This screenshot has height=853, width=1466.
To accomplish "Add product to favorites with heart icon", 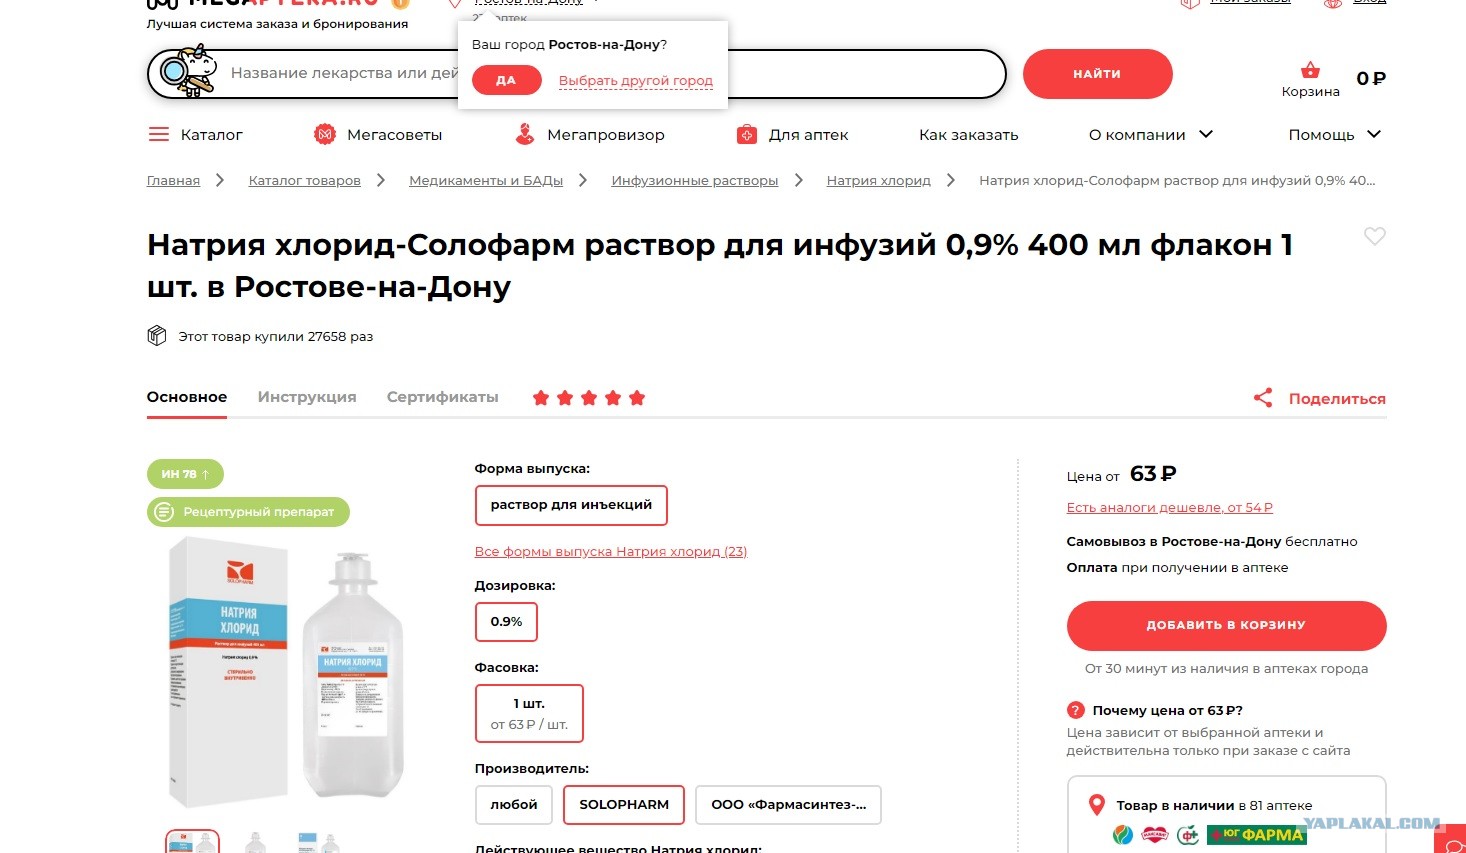I will point(1375,236).
